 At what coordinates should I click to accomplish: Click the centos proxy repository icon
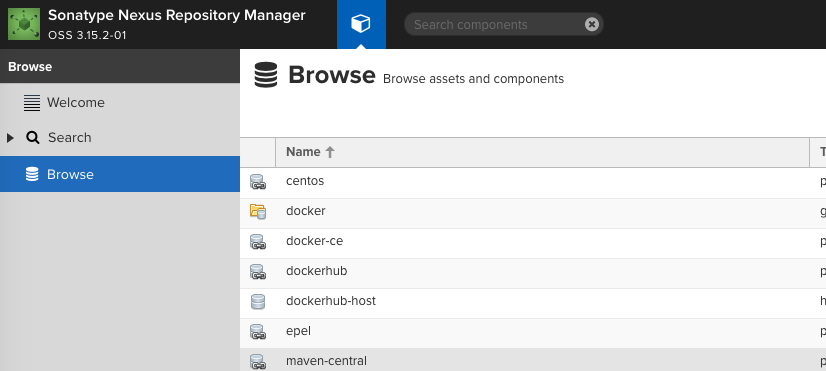(x=258, y=182)
